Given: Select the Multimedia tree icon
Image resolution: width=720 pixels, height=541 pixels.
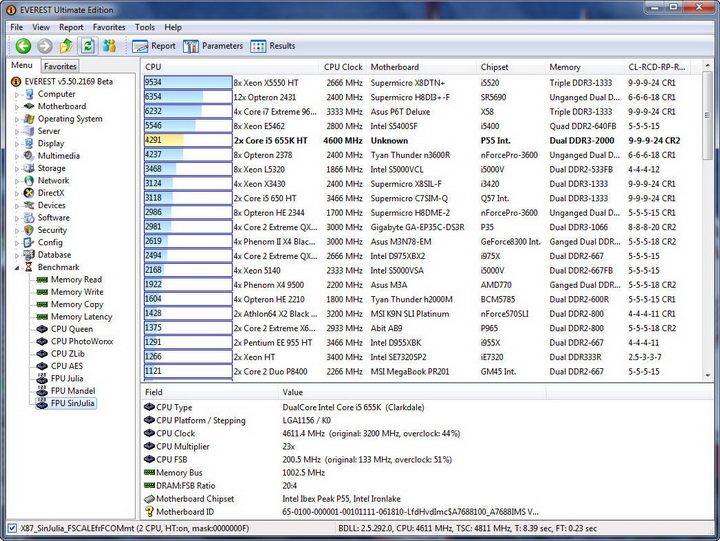Looking at the screenshot, I should pyautogui.click(x=29, y=156).
